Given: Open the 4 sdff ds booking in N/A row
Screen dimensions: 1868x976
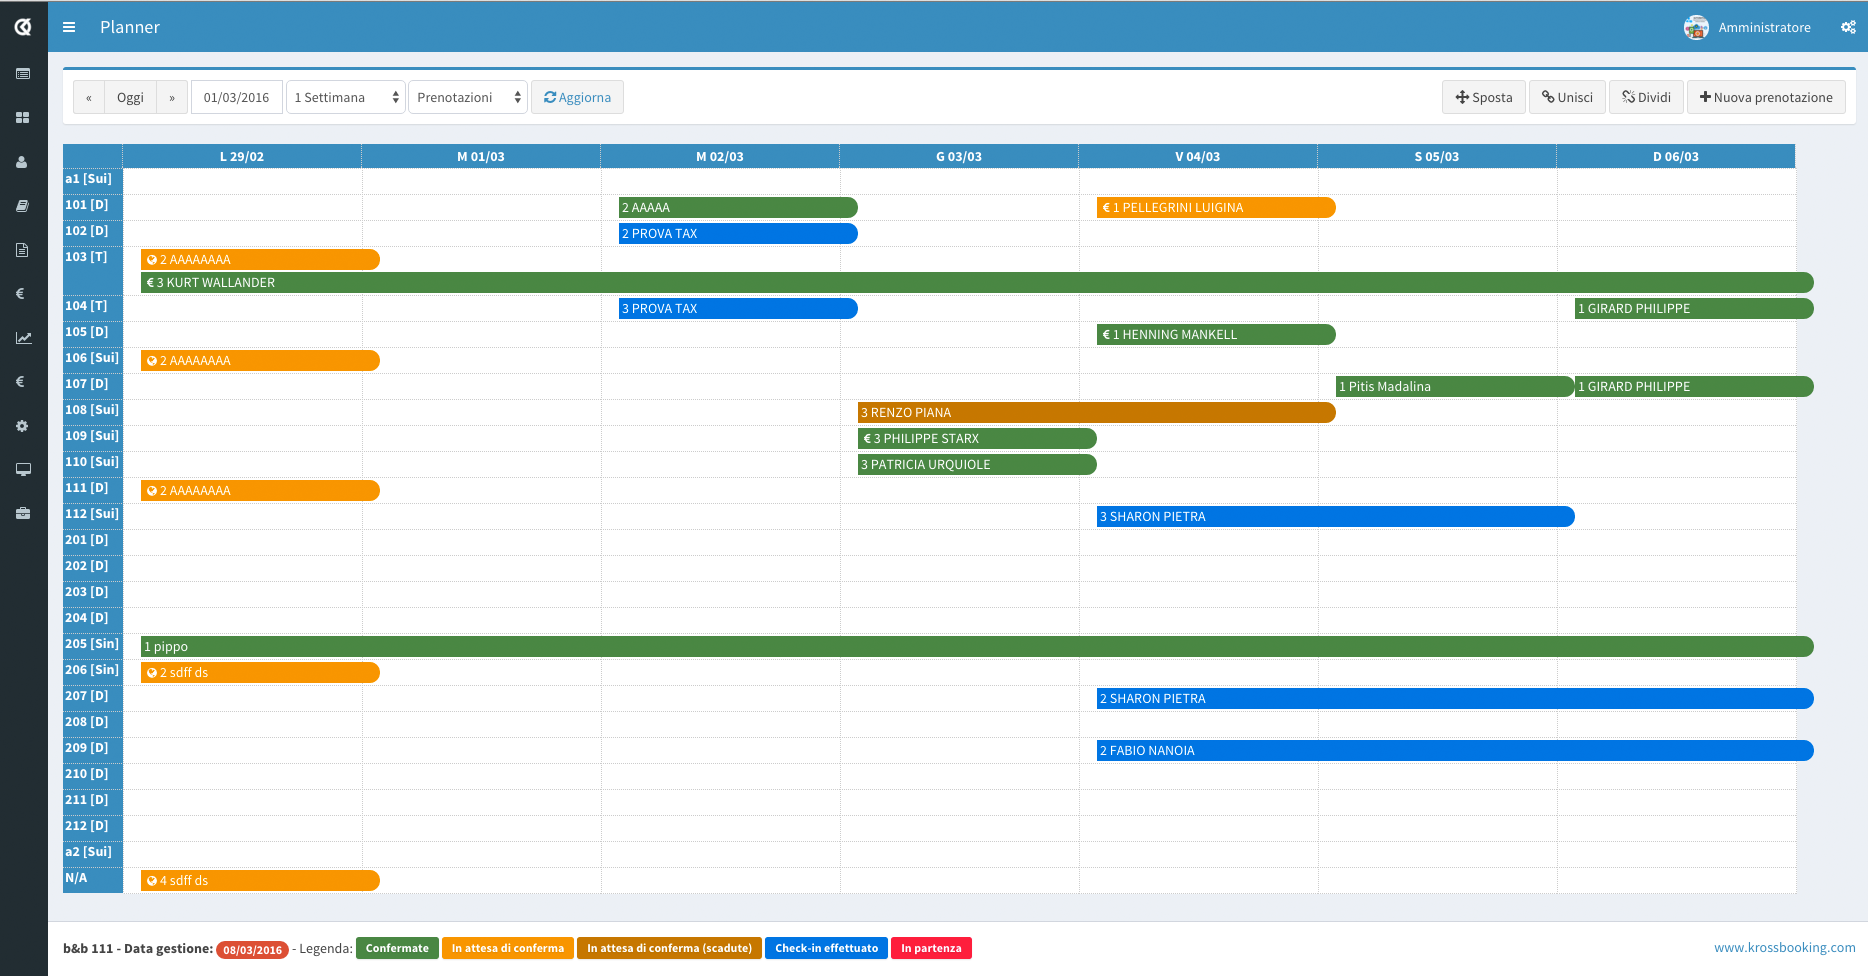Looking at the screenshot, I should point(260,880).
